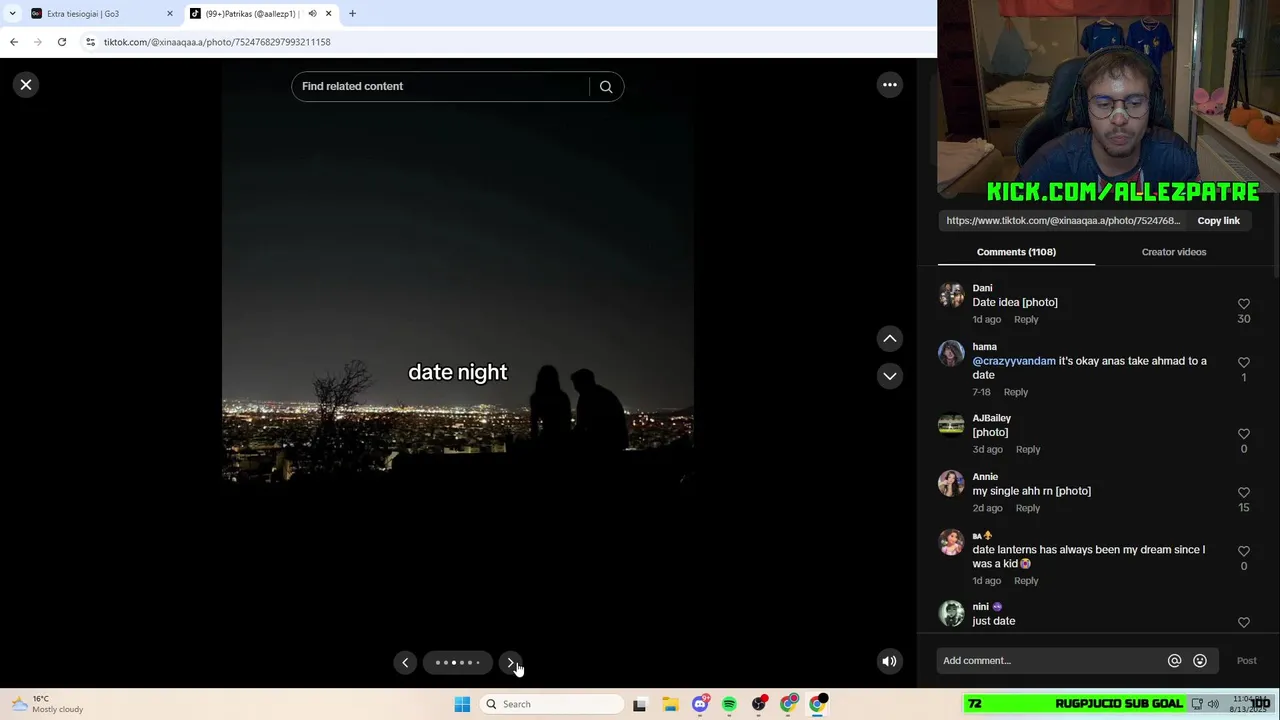Like AJBailey's comment
Viewport: 1280px width, 720px height.
point(1244,434)
